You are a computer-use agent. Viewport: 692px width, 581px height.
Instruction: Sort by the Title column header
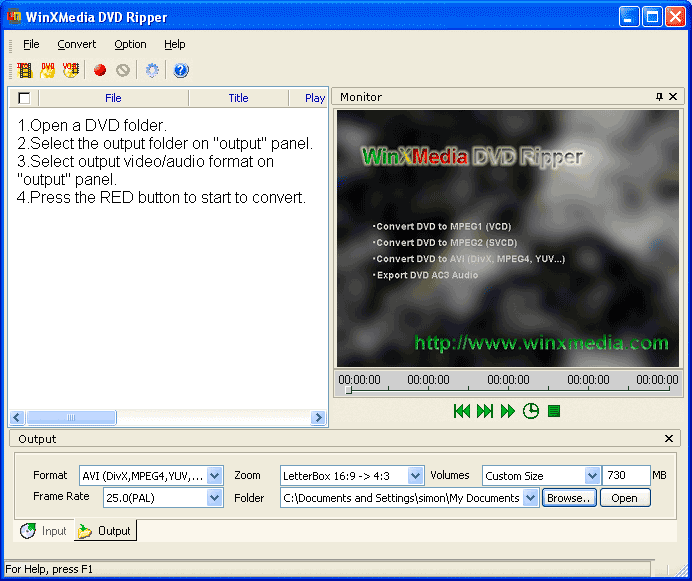click(x=238, y=98)
